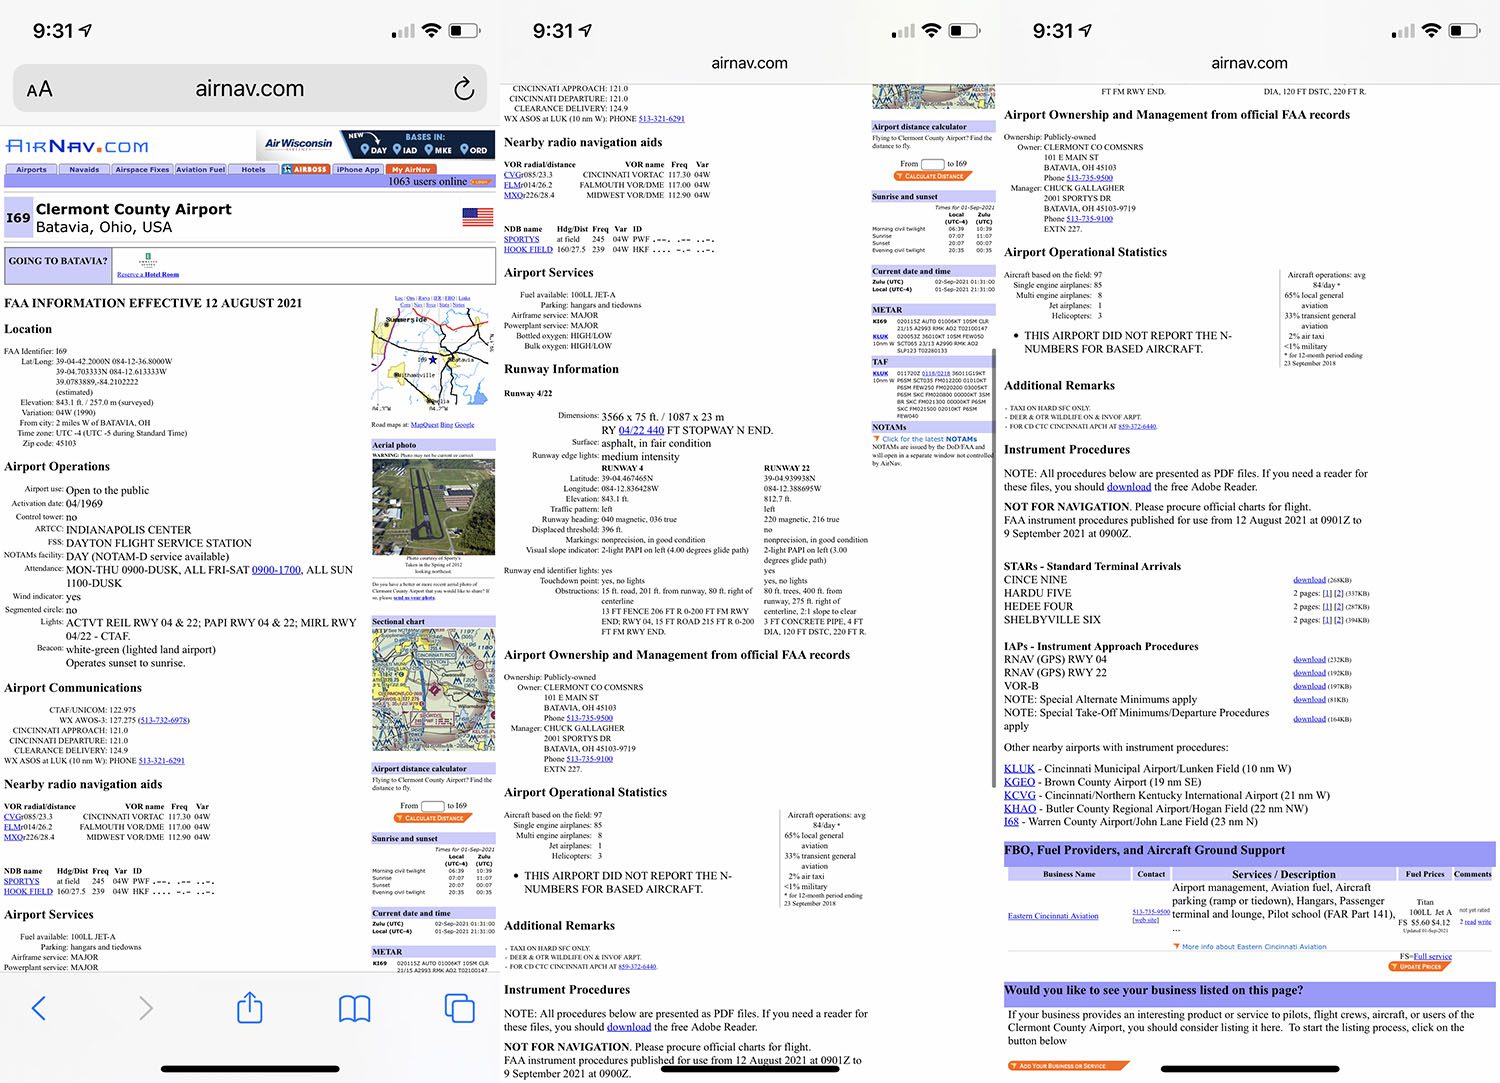Click the Reserve a Hotel Room link
1500x1083 pixels.
coord(148,274)
